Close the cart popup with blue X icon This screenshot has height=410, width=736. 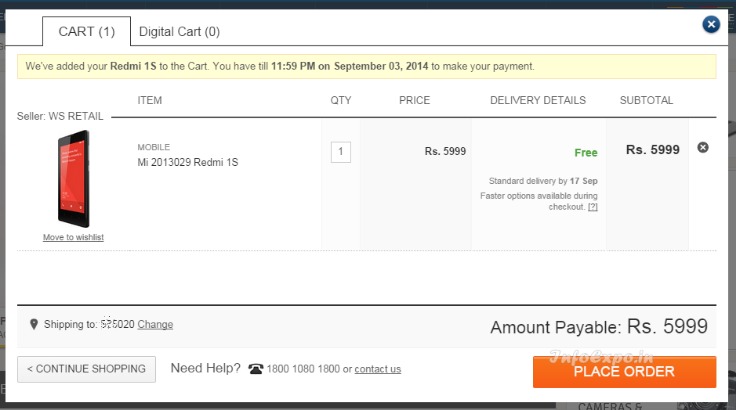pyautogui.click(x=711, y=24)
